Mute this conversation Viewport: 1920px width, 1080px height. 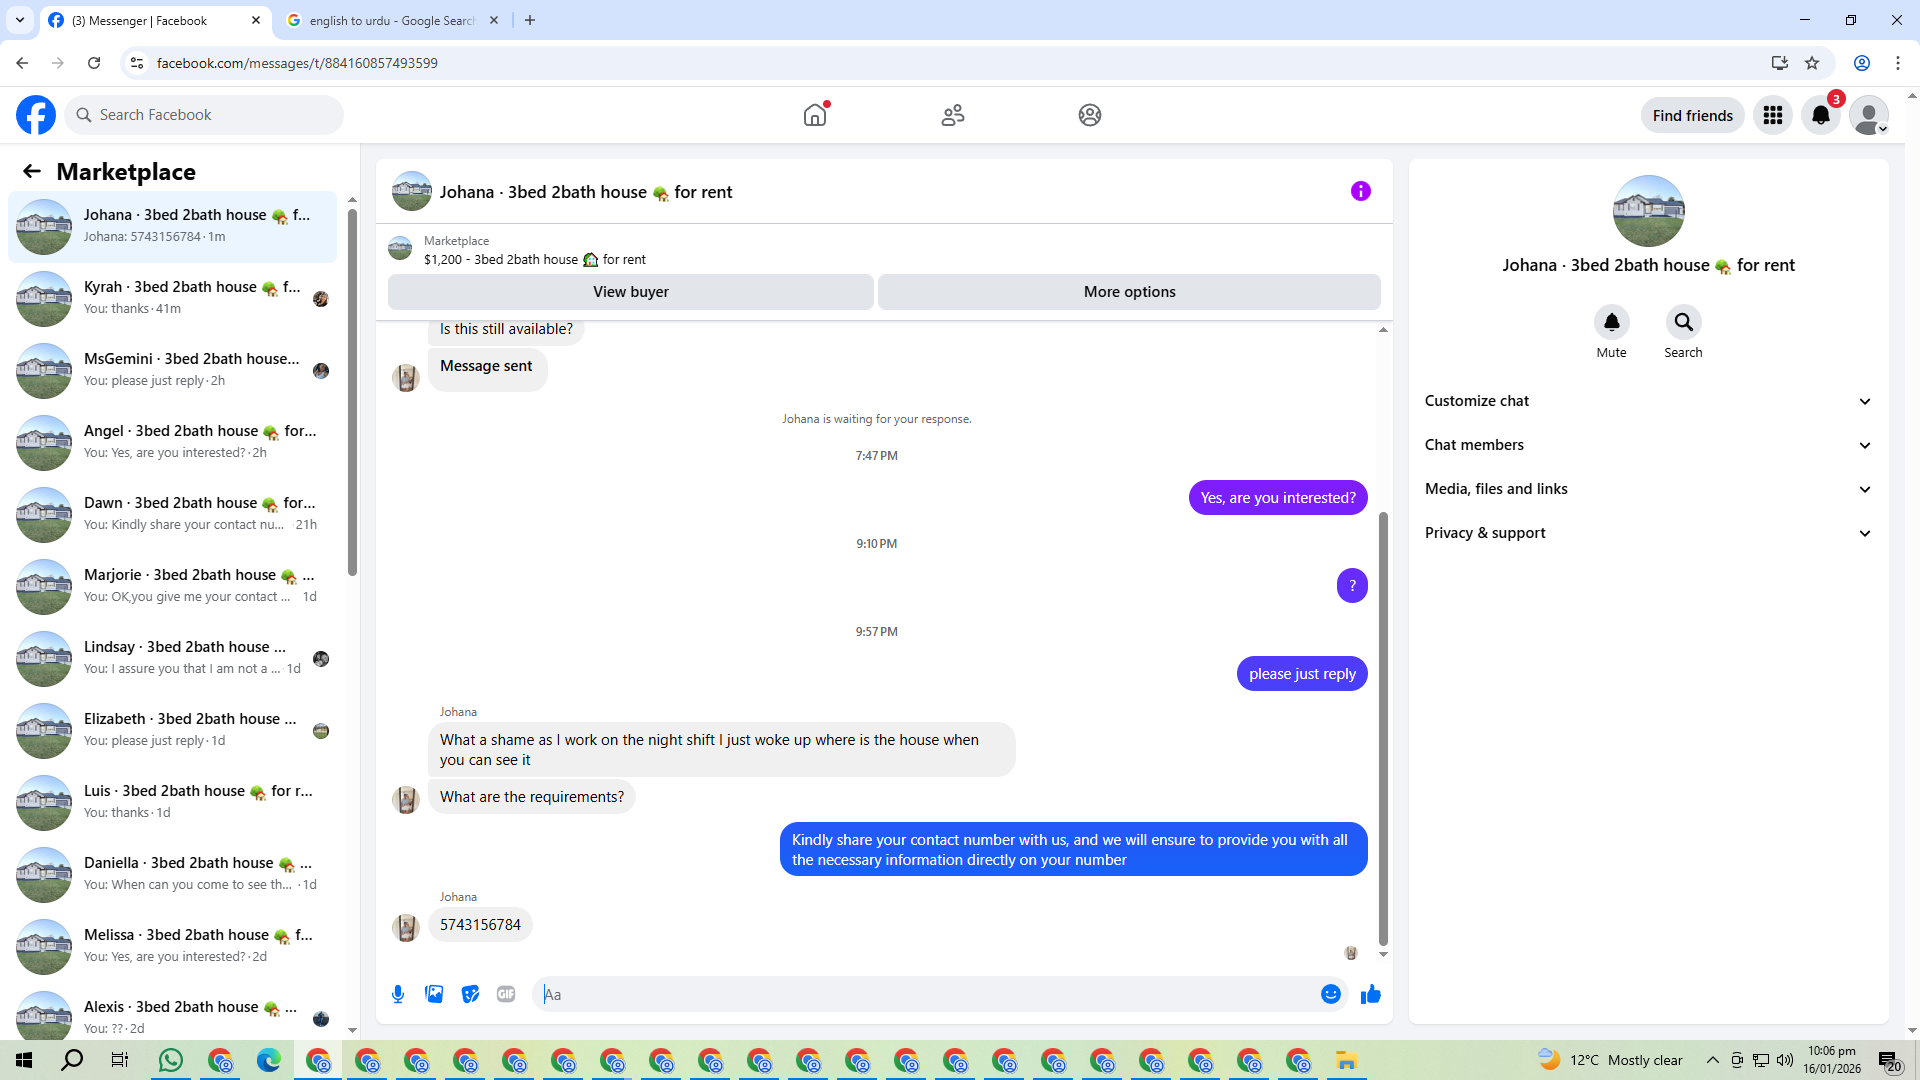(1611, 323)
